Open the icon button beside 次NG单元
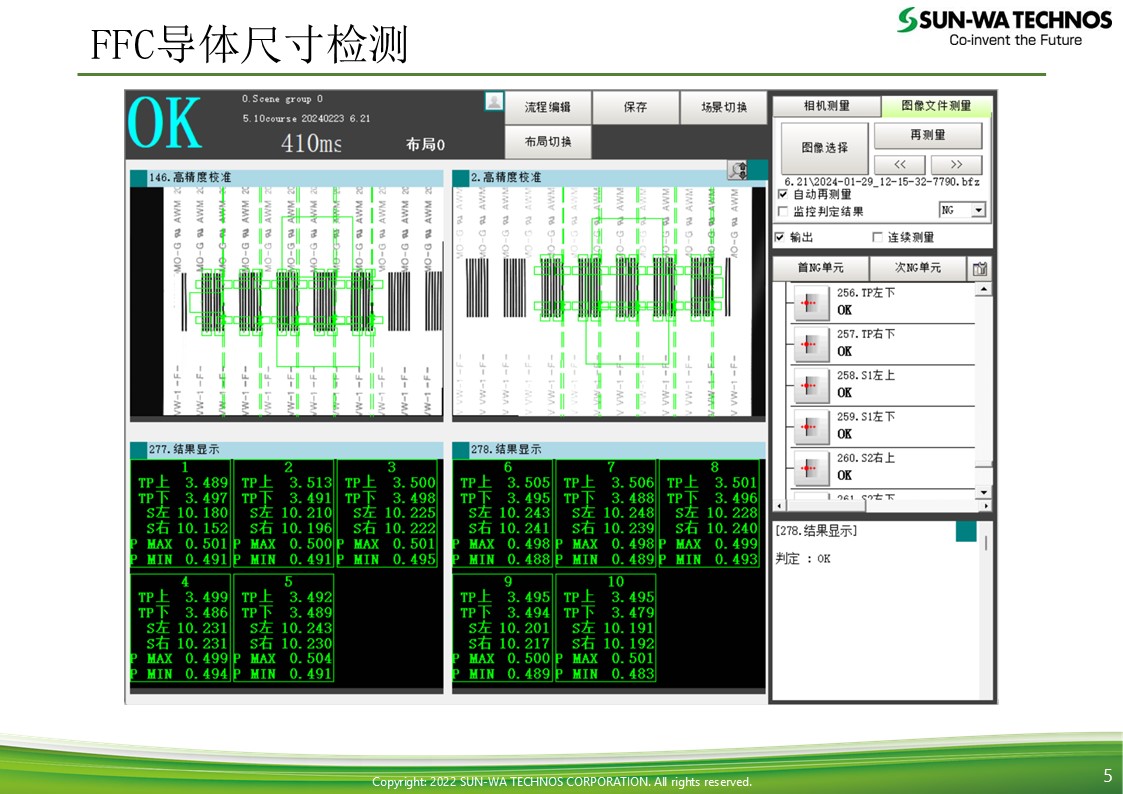Viewport: 1123px width, 794px height. click(x=980, y=269)
